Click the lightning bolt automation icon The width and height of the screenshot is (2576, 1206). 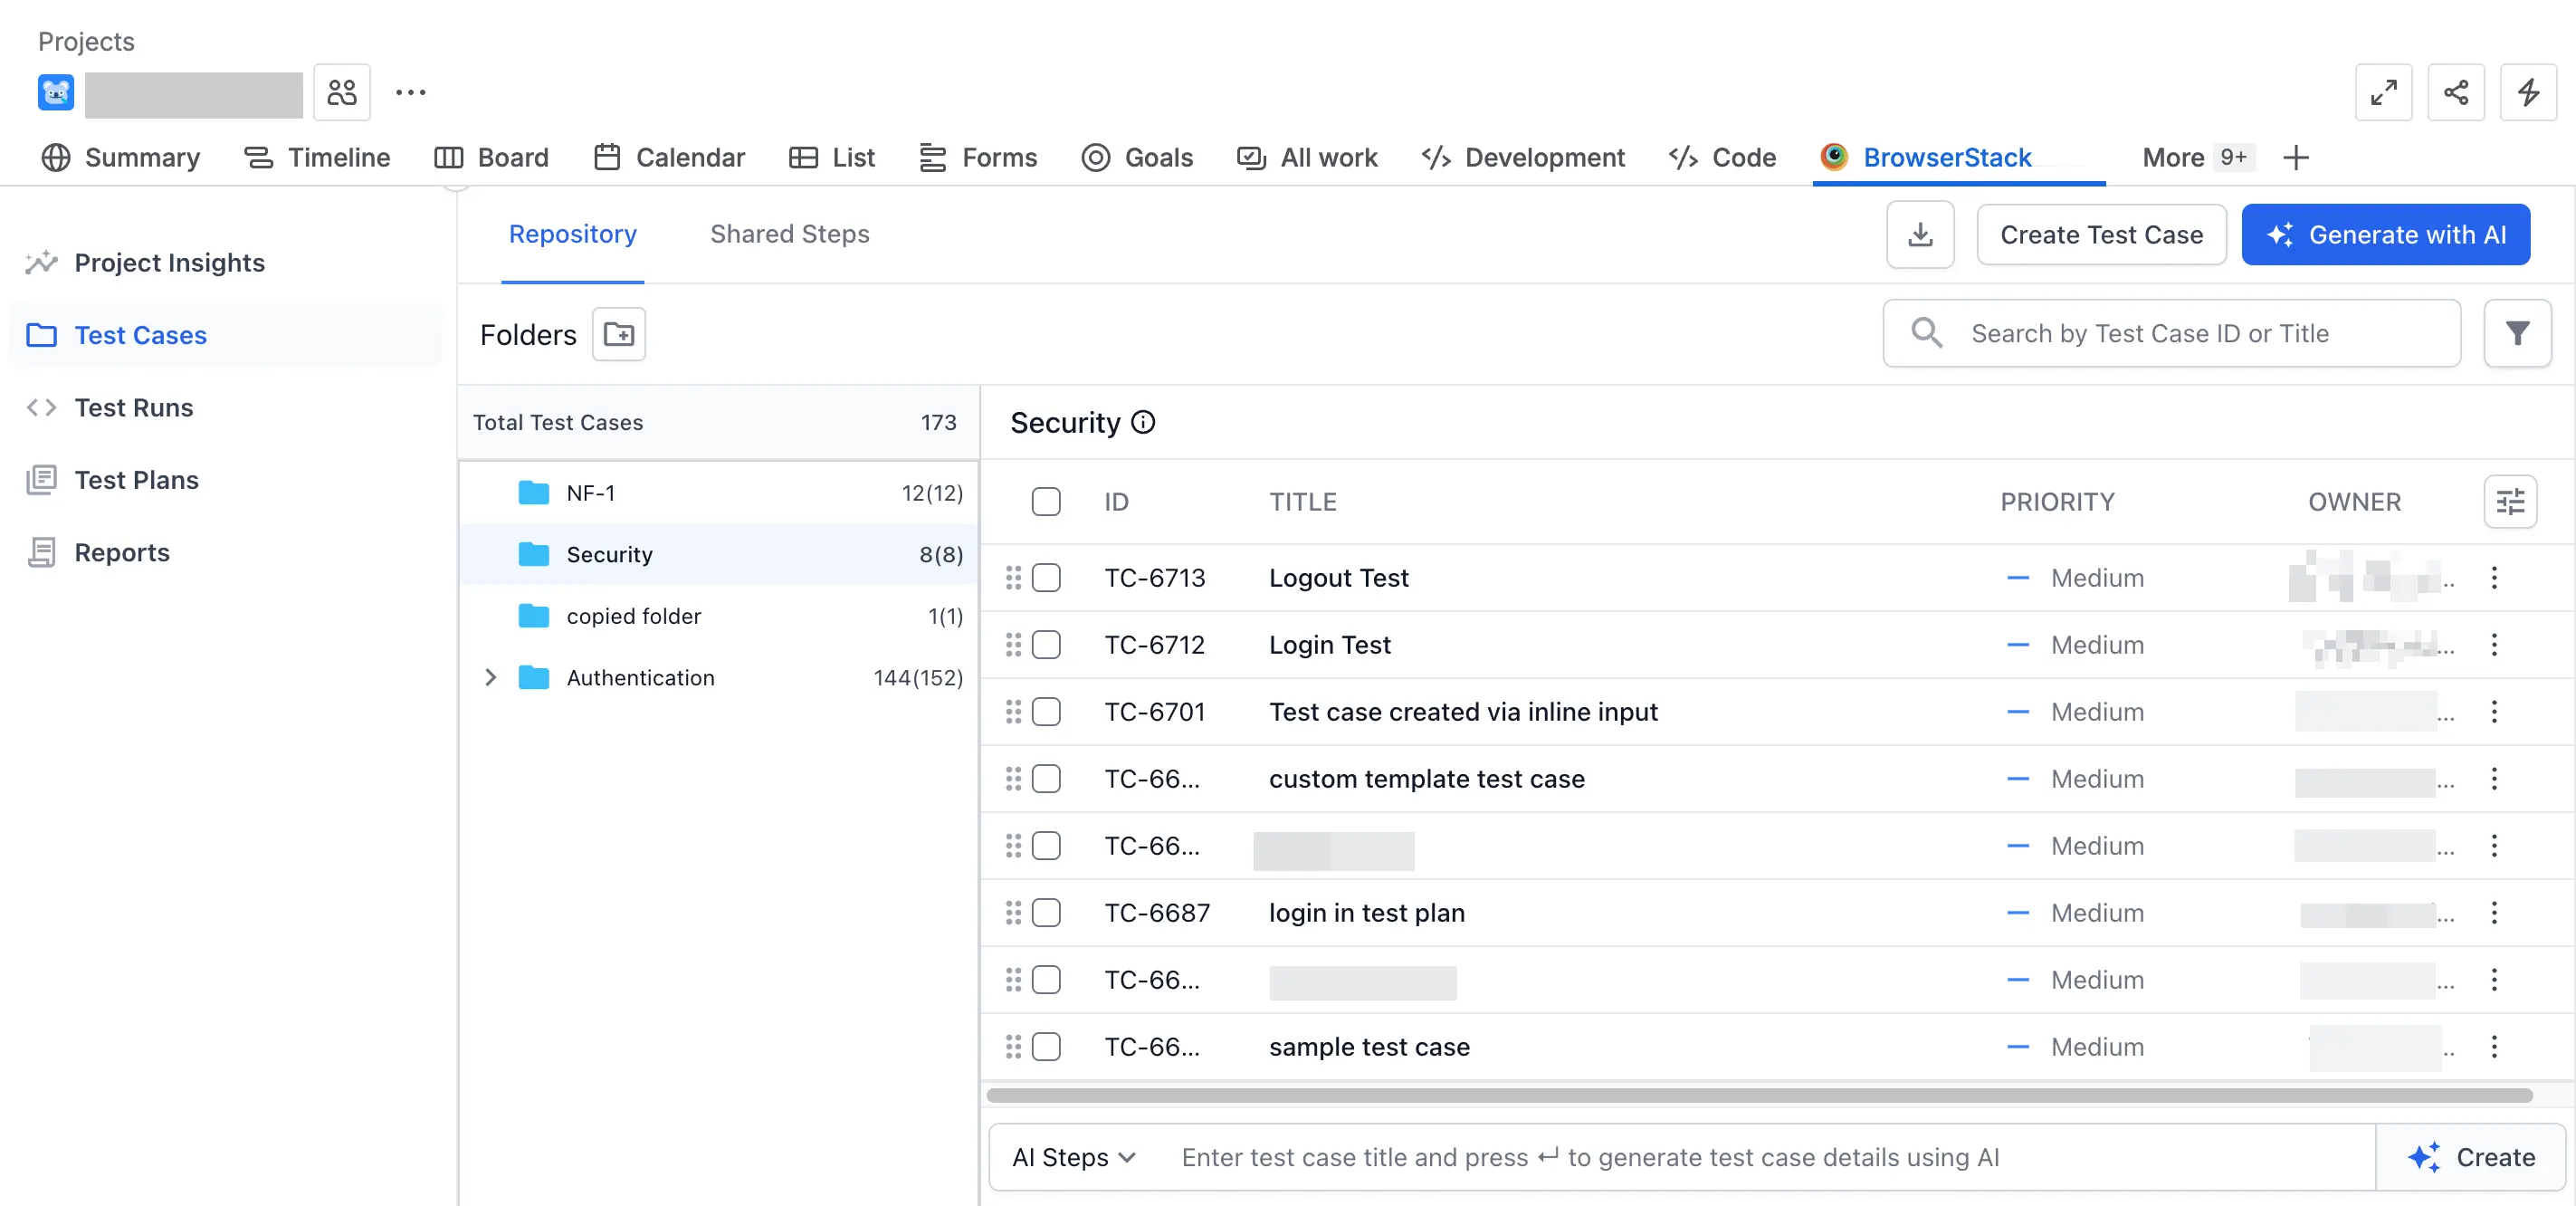click(x=2527, y=93)
